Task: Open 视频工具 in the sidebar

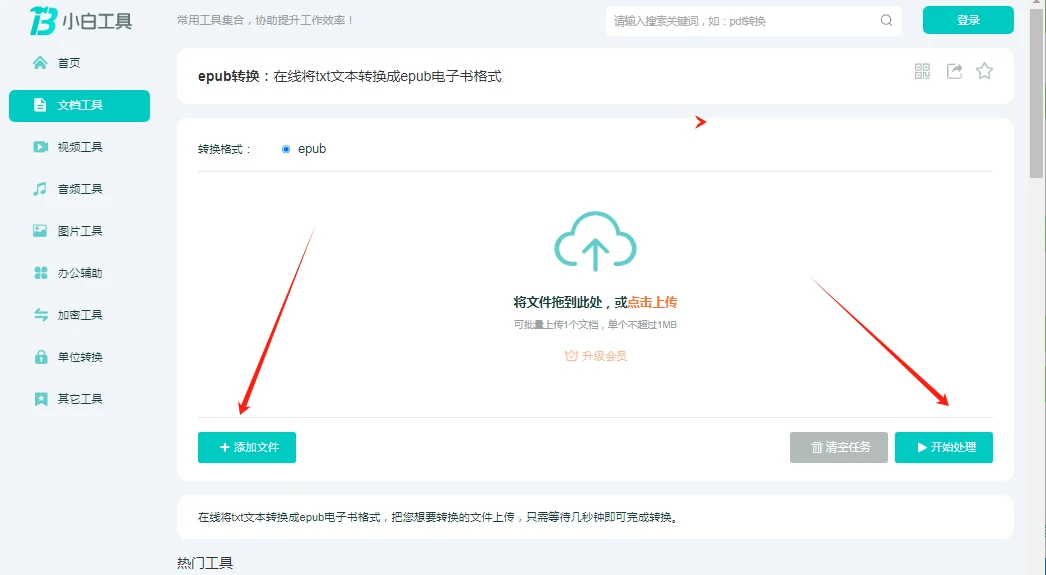Action: (x=79, y=147)
